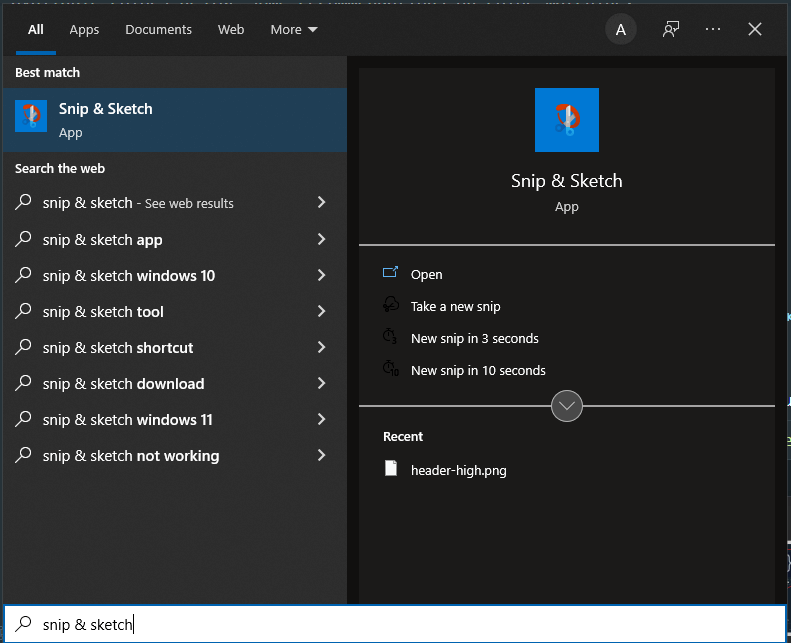The width and height of the screenshot is (791, 643).
Task: Switch to the Documents tab
Action: pyautogui.click(x=158, y=29)
